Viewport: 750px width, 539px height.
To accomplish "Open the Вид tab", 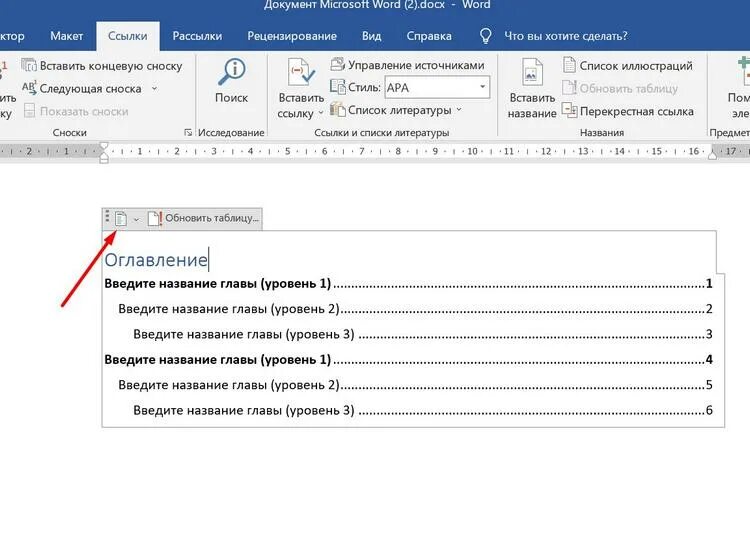I will [371, 36].
